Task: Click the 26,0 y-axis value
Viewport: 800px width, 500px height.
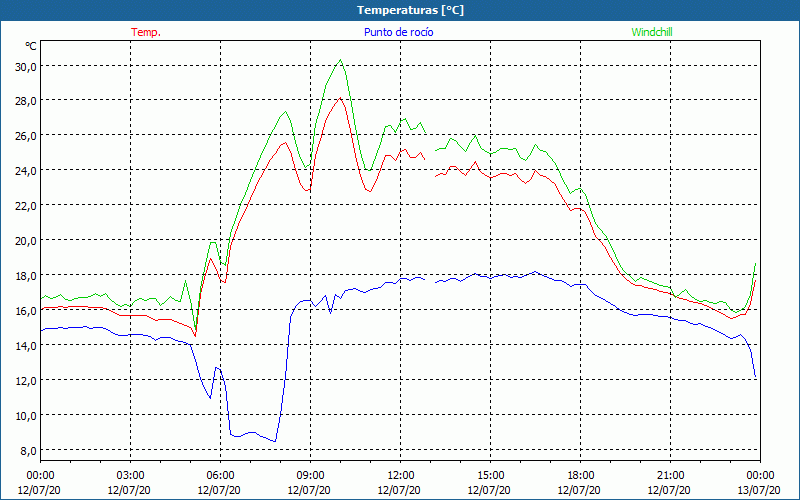Action: pyautogui.click(x=26, y=136)
